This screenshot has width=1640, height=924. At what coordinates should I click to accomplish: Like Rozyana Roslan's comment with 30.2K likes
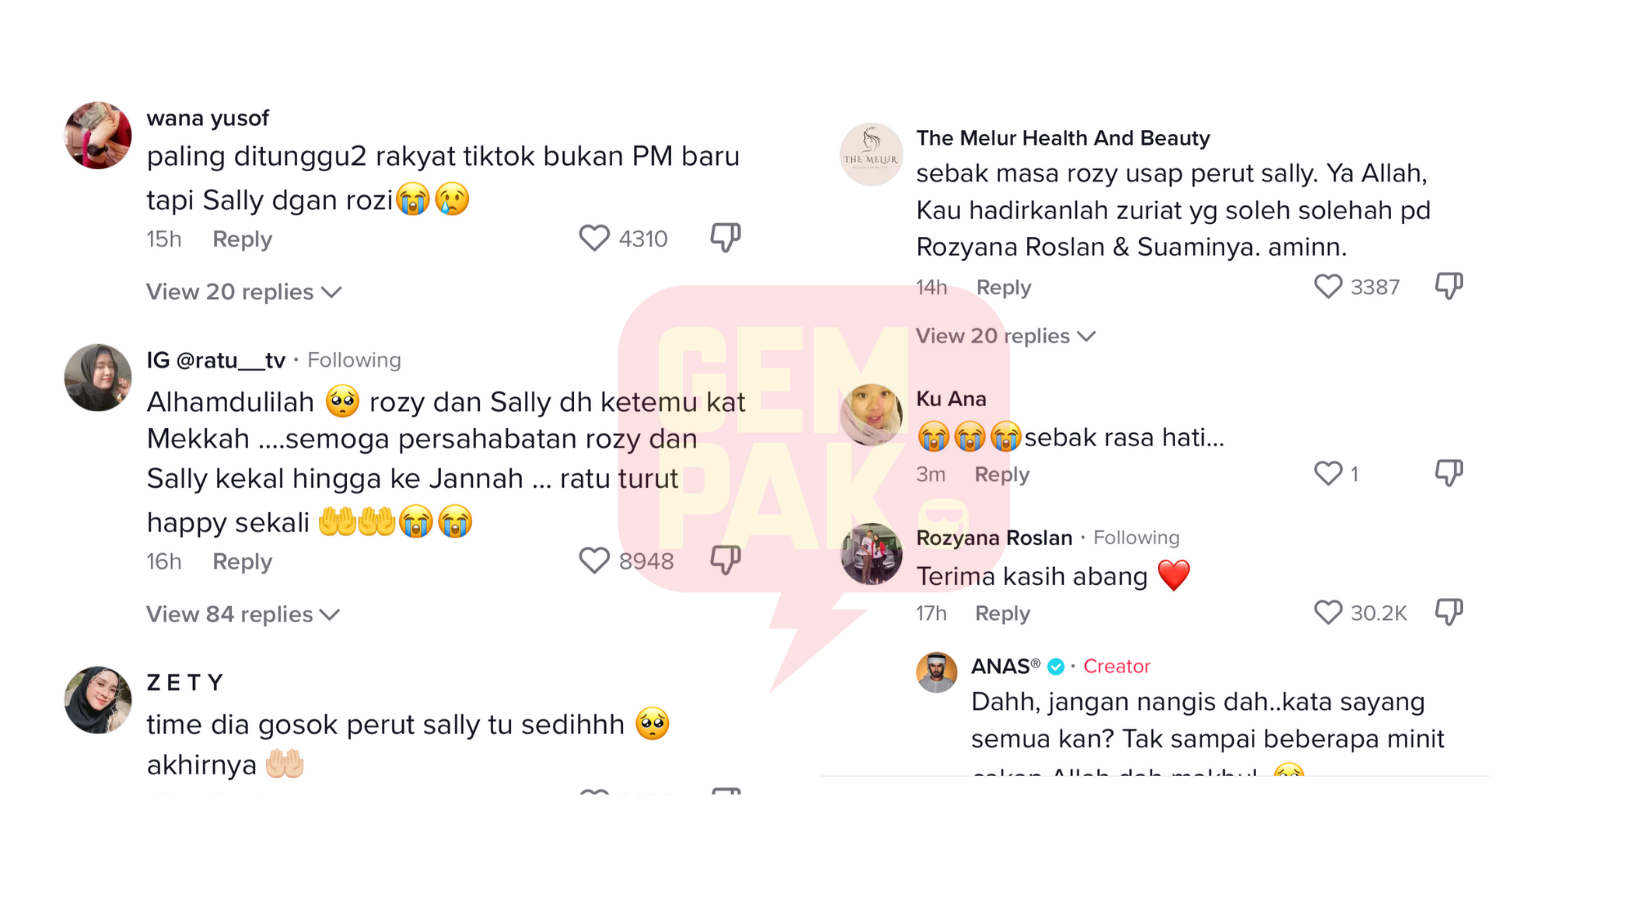pos(1328,612)
